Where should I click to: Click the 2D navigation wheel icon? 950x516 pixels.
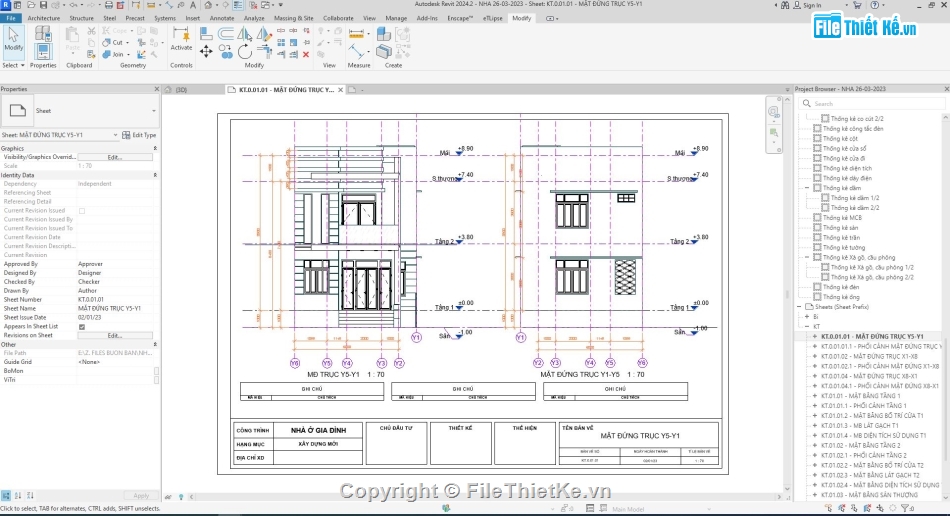point(774,111)
